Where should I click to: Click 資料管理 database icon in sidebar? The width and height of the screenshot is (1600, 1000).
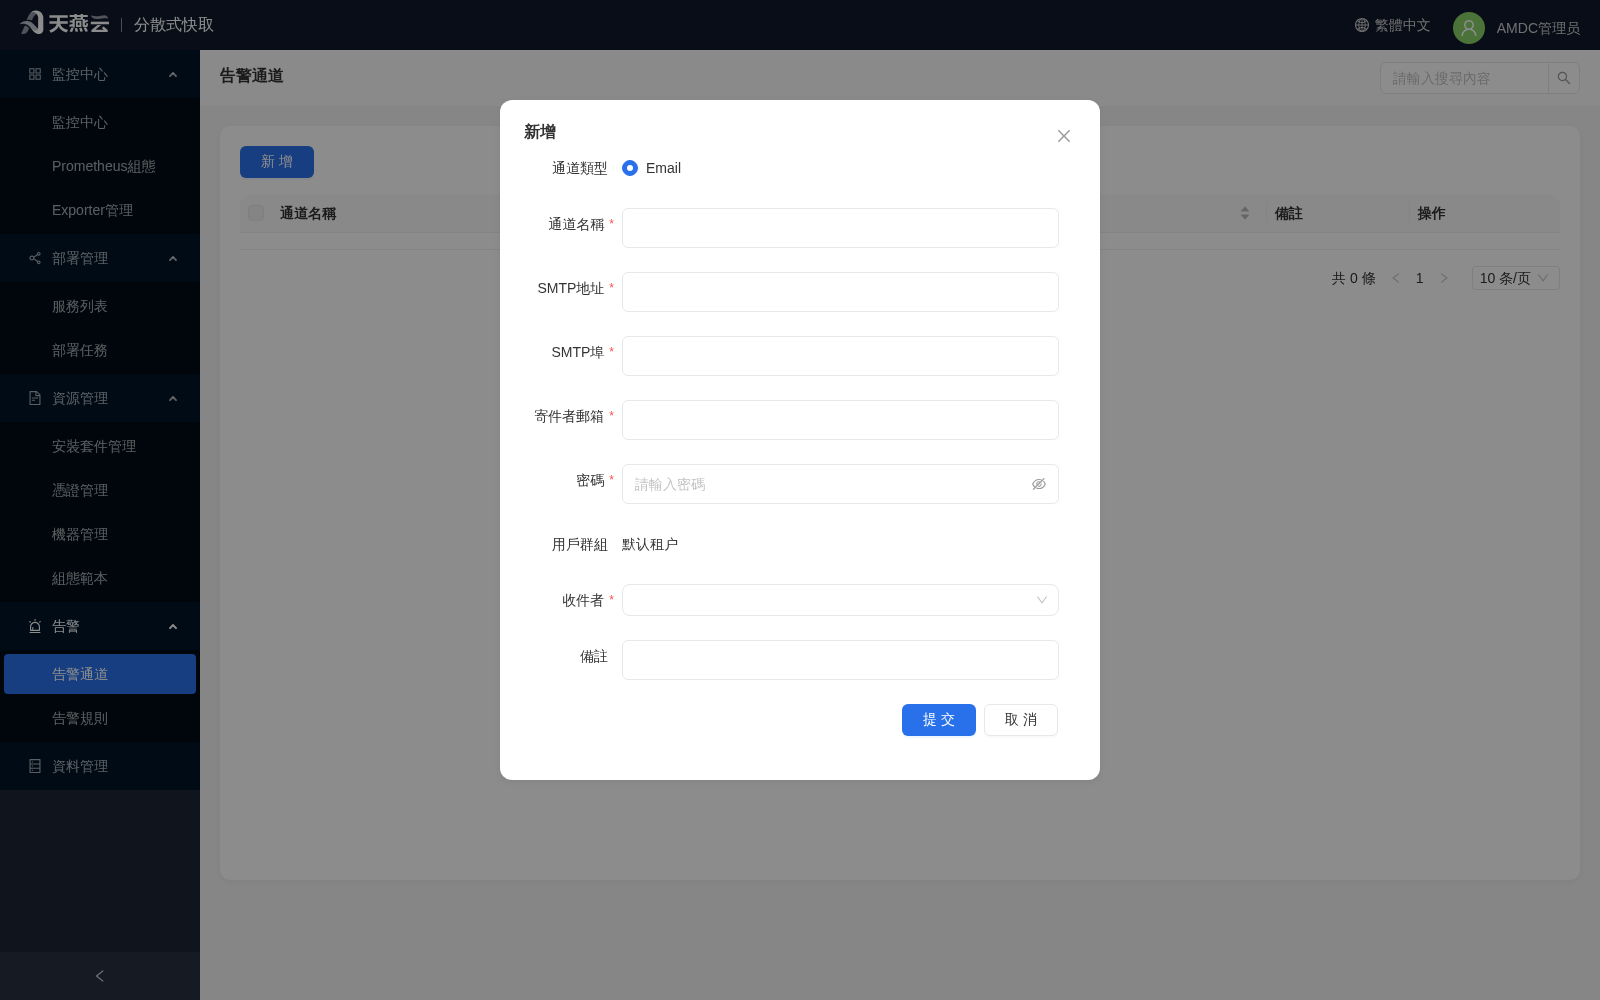(35, 766)
